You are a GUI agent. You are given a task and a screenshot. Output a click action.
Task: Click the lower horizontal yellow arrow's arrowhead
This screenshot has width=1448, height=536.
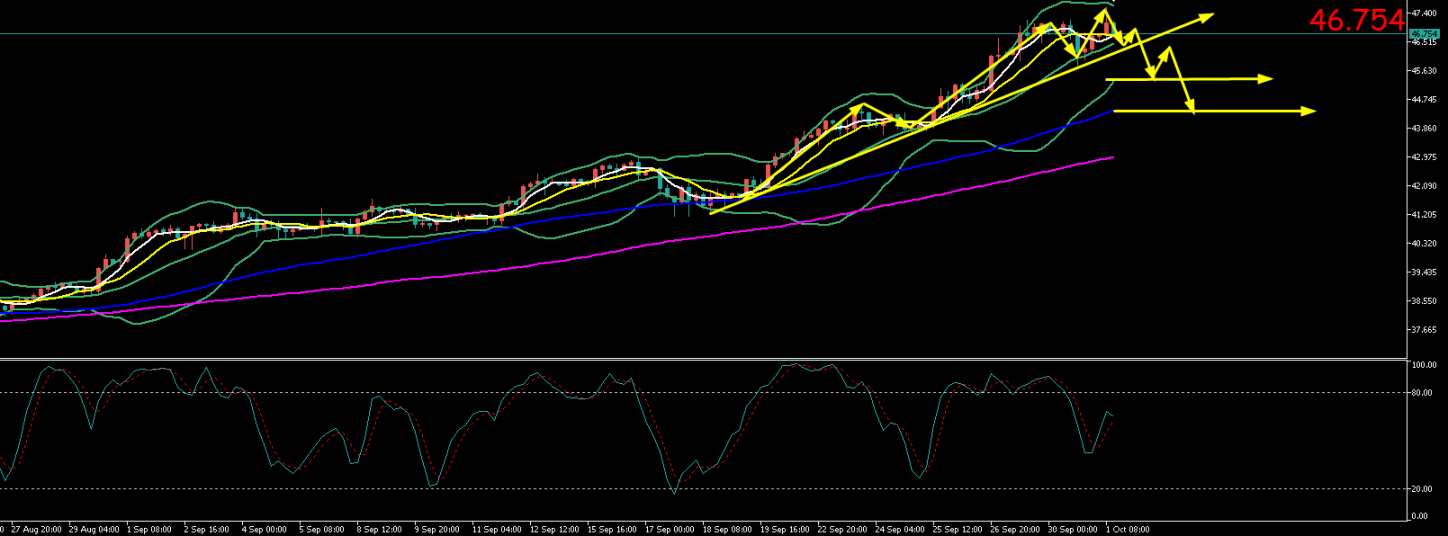coord(1309,111)
